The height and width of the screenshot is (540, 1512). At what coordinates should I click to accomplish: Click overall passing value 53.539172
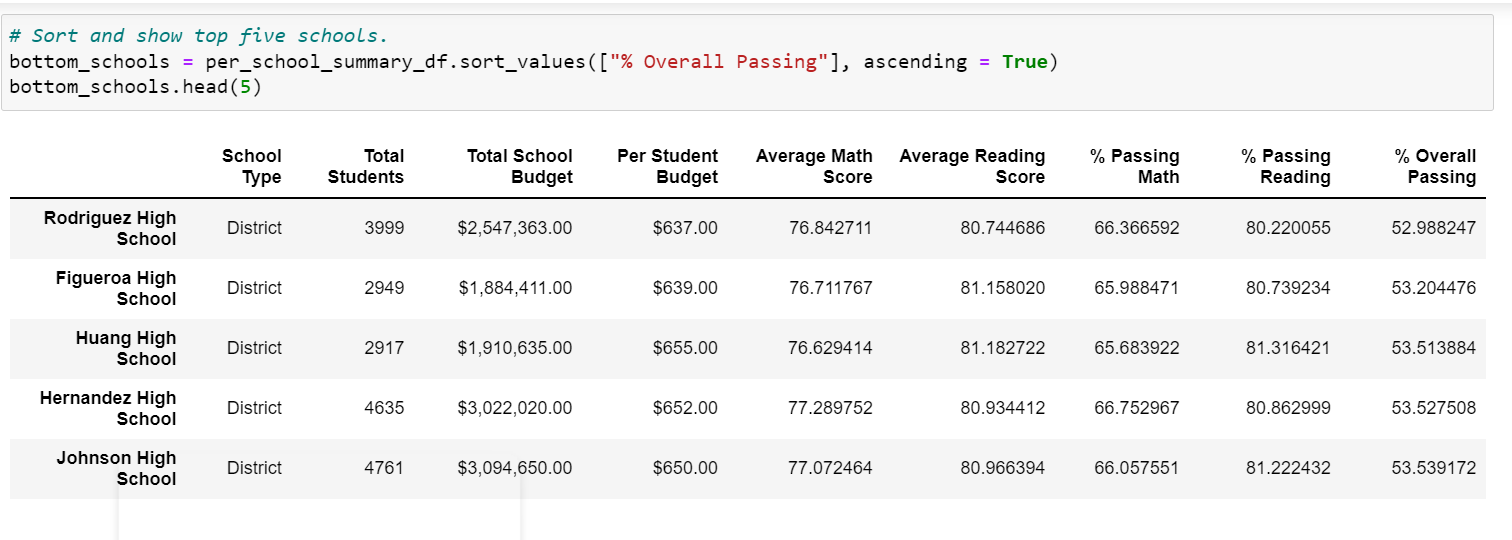(x=1434, y=468)
